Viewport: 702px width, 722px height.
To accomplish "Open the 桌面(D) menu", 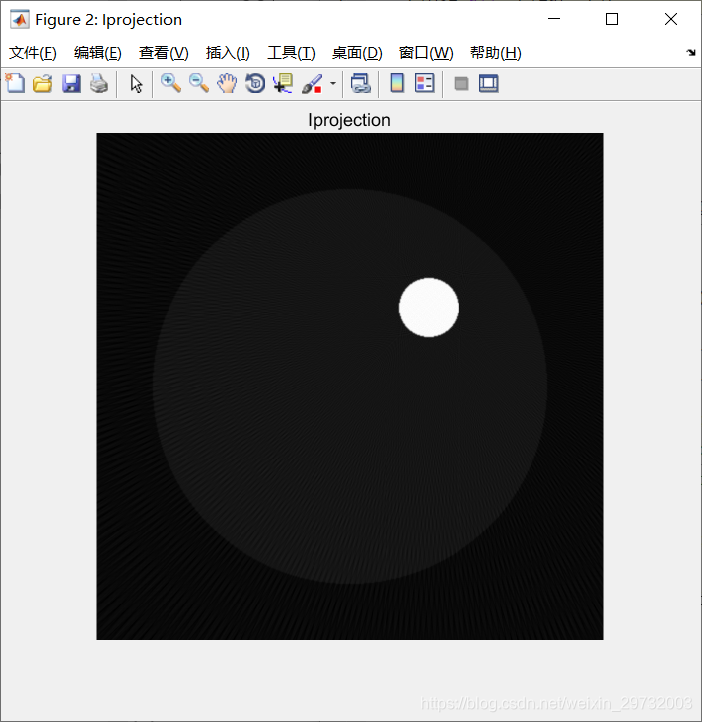I will point(357,53).
